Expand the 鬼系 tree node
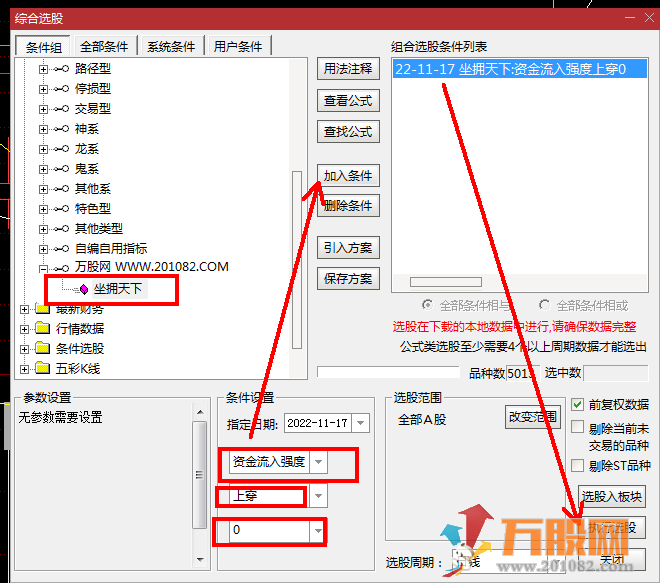 click(43, 169)
